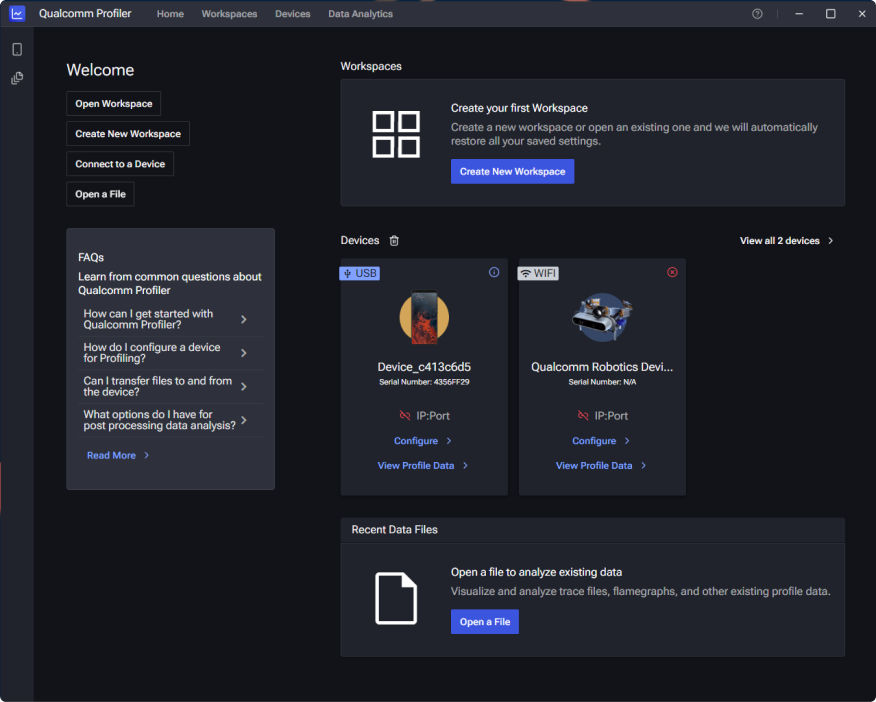Viewport: 876px width, 702px height.
Task: Switch to the Data Analytics tab
Action: 359,13
